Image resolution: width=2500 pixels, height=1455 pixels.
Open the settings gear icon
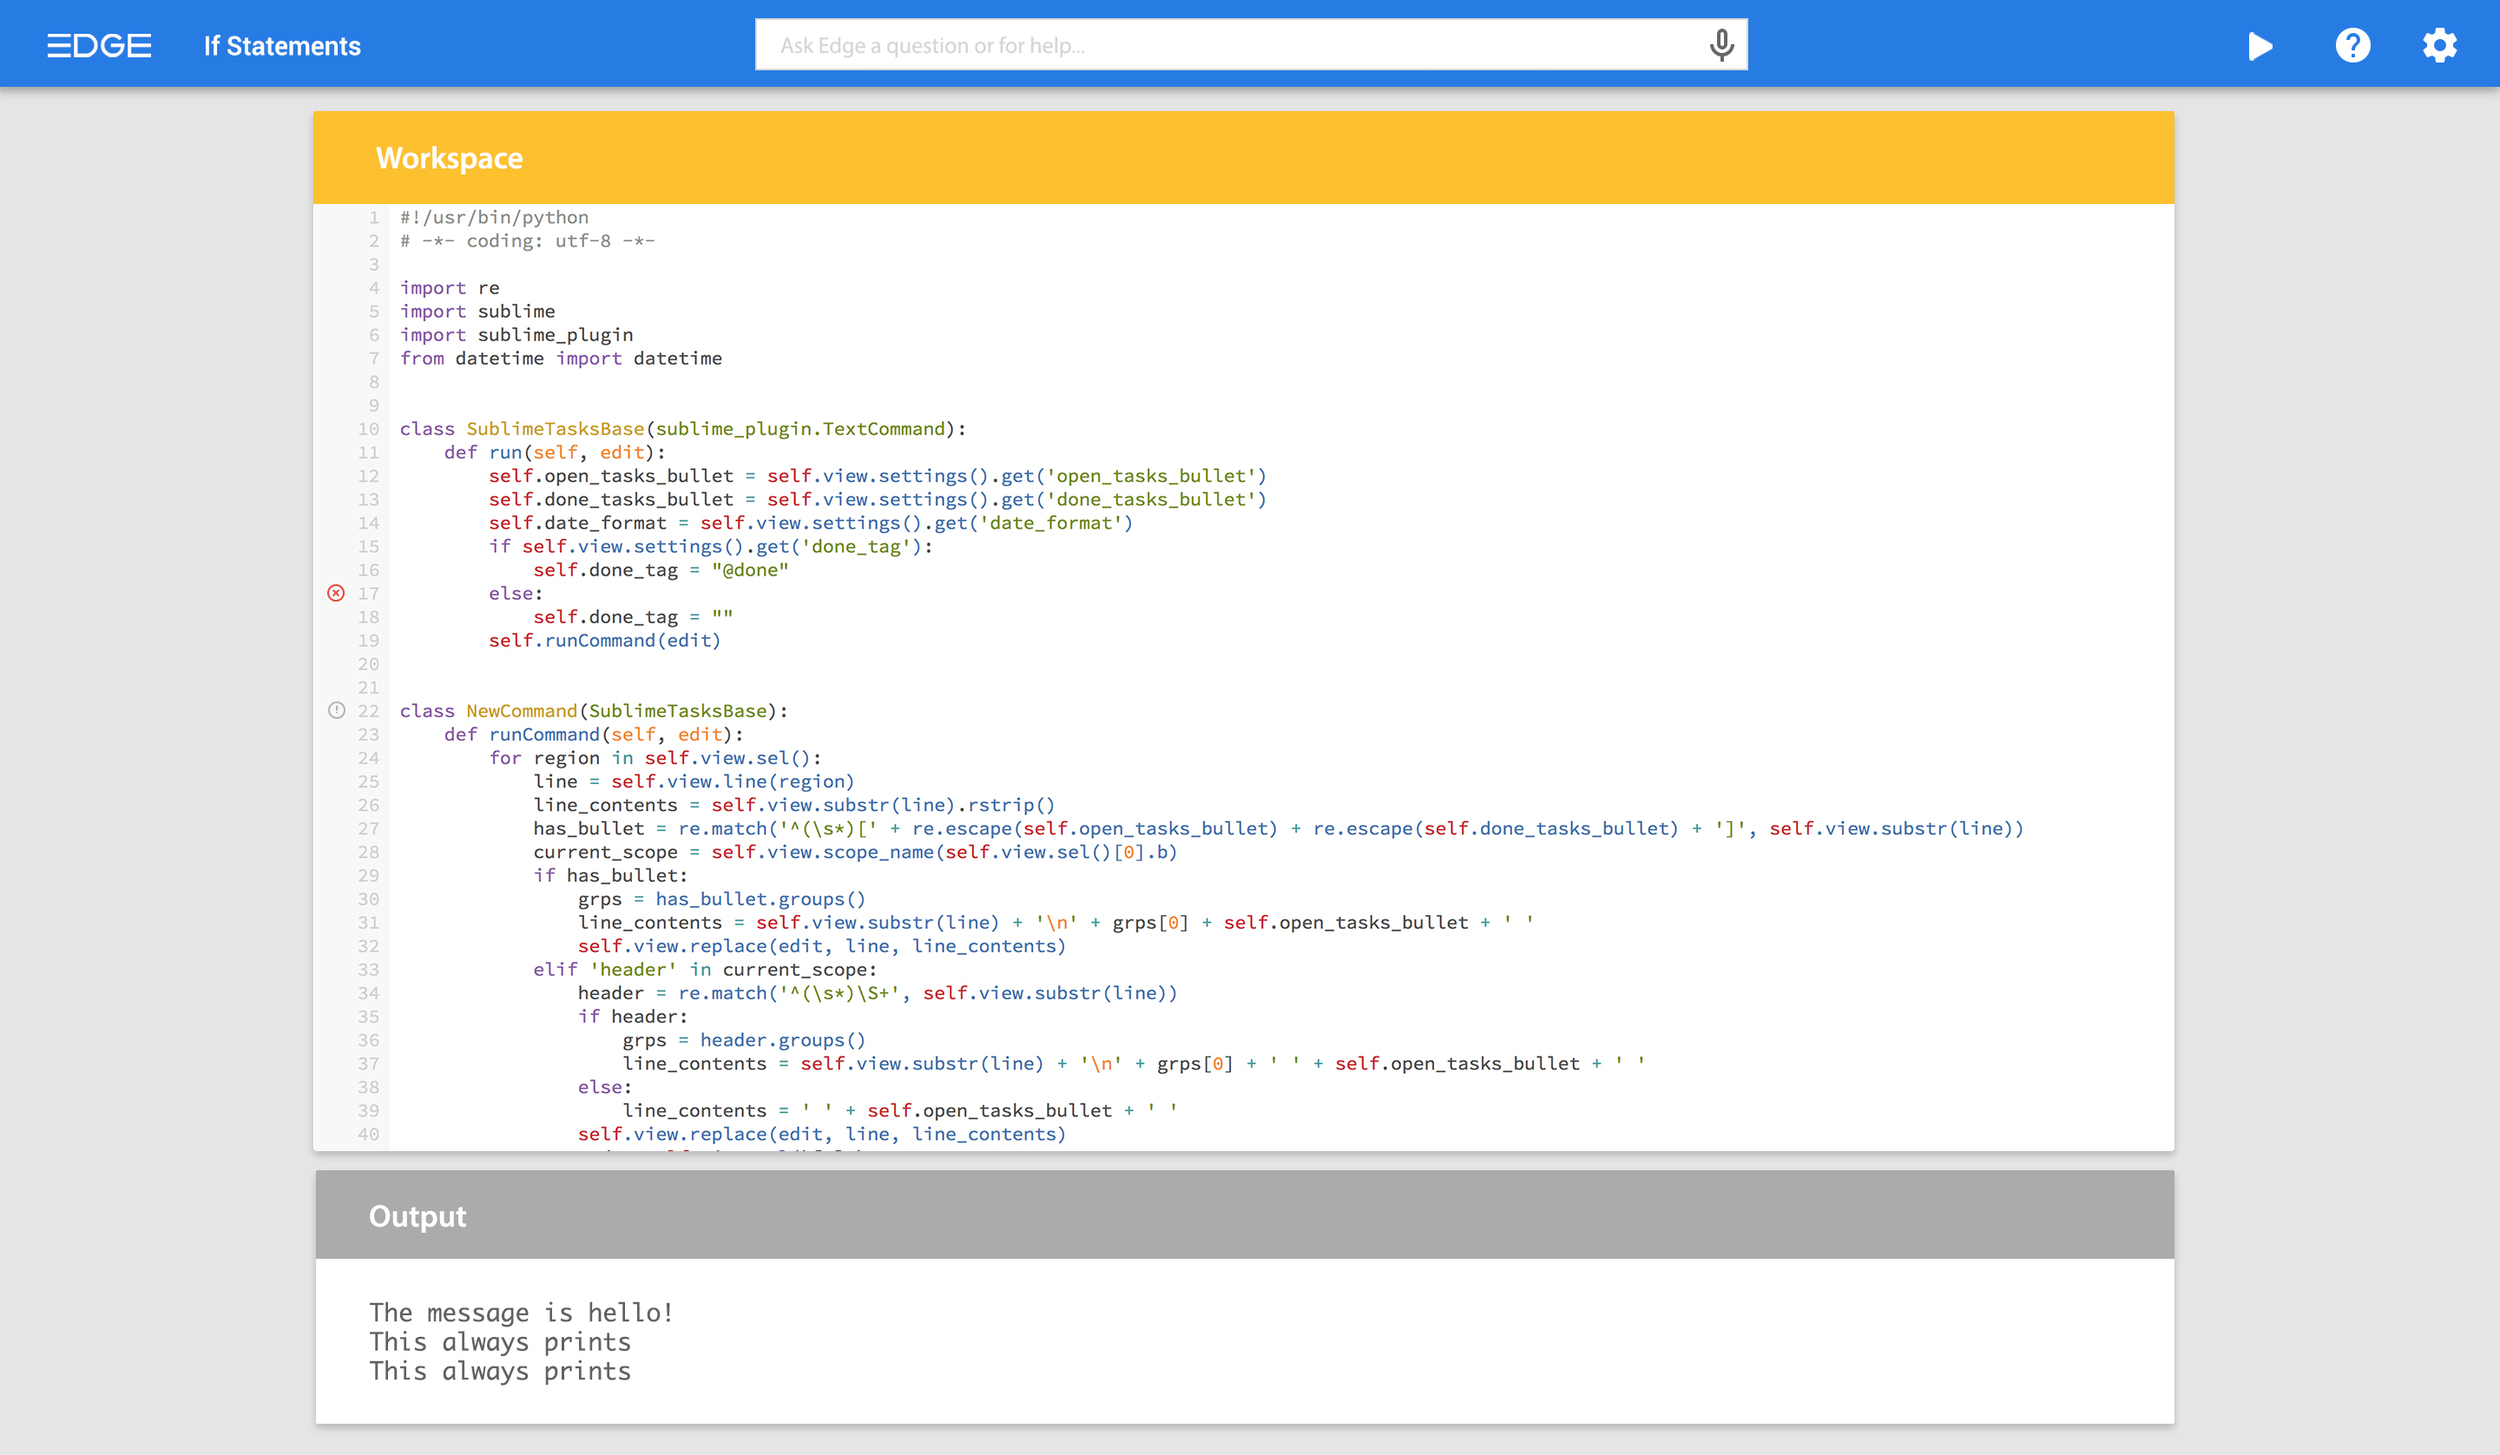click(2439, 46)
